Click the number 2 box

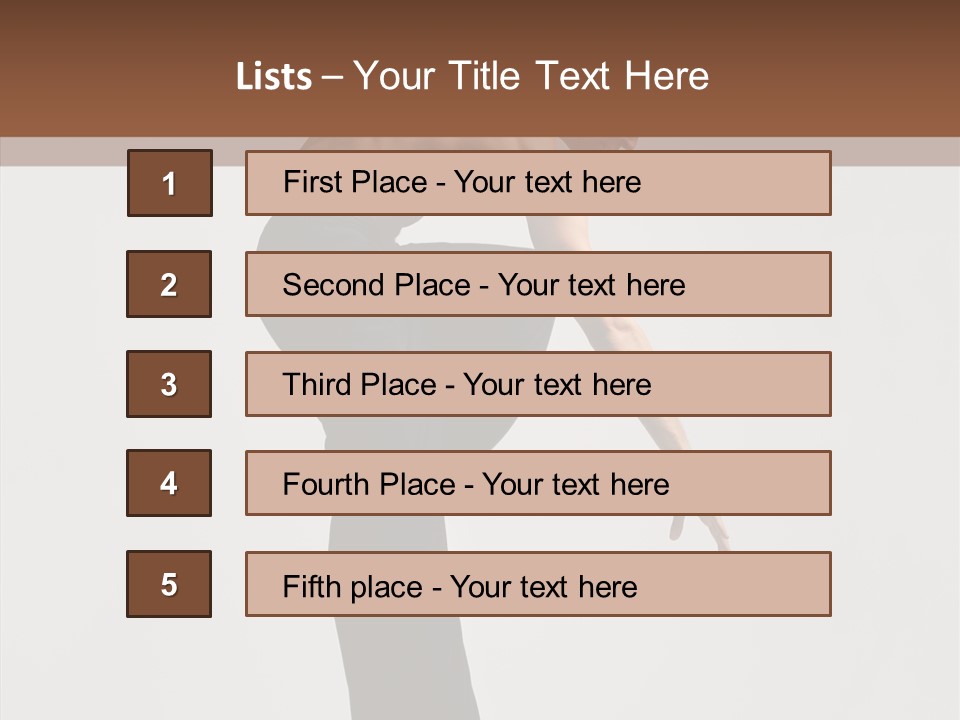click(169, 284)
